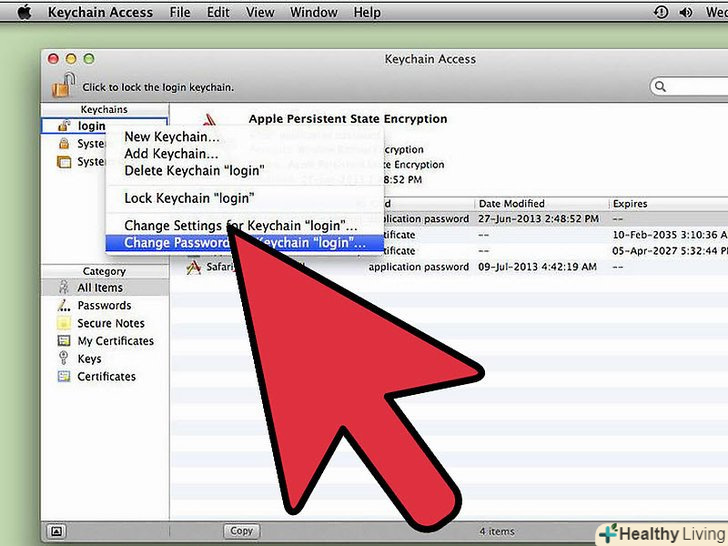Select My Certificates category

105,341
